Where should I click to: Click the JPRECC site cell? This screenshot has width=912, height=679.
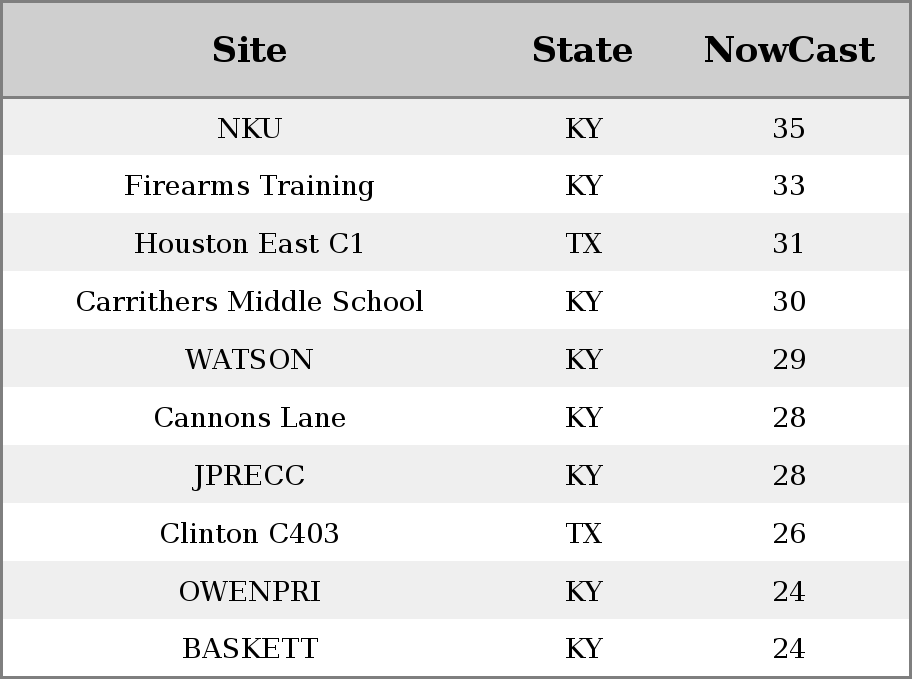coord(249,475)
